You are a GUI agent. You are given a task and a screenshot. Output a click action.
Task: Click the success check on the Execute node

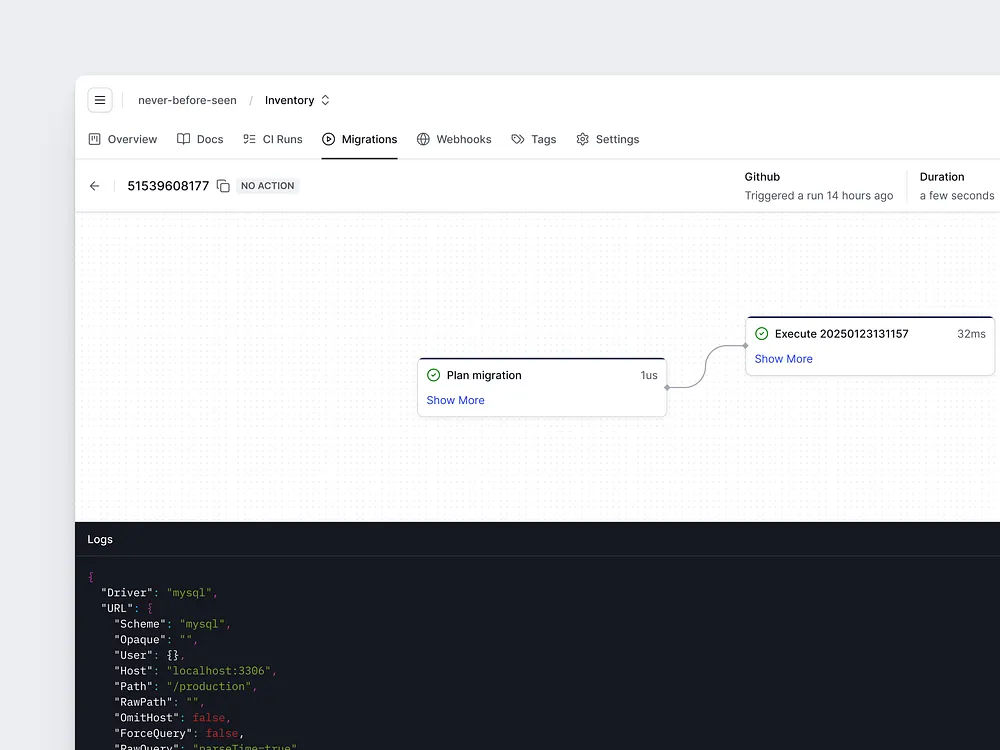tap(762, 333)
